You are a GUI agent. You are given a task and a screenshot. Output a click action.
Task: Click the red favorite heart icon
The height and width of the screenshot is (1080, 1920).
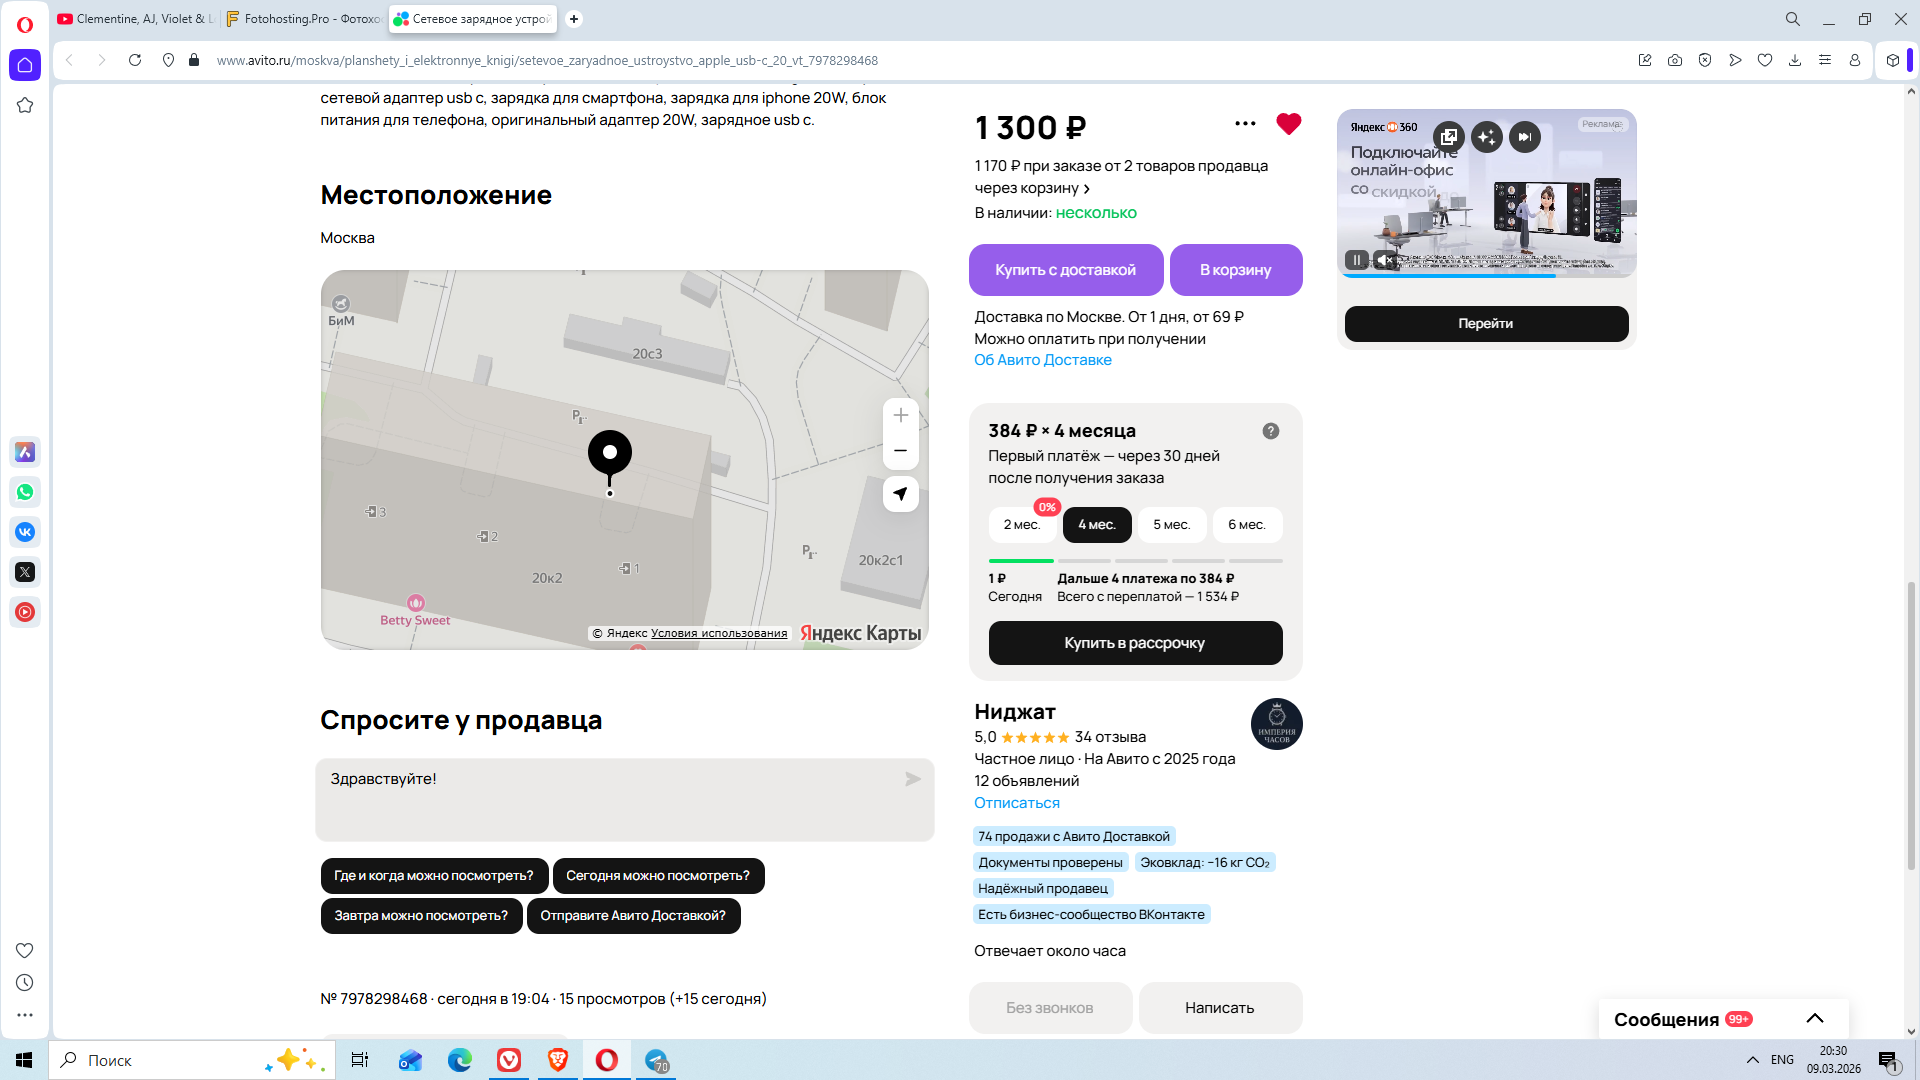pos(1288,124)
